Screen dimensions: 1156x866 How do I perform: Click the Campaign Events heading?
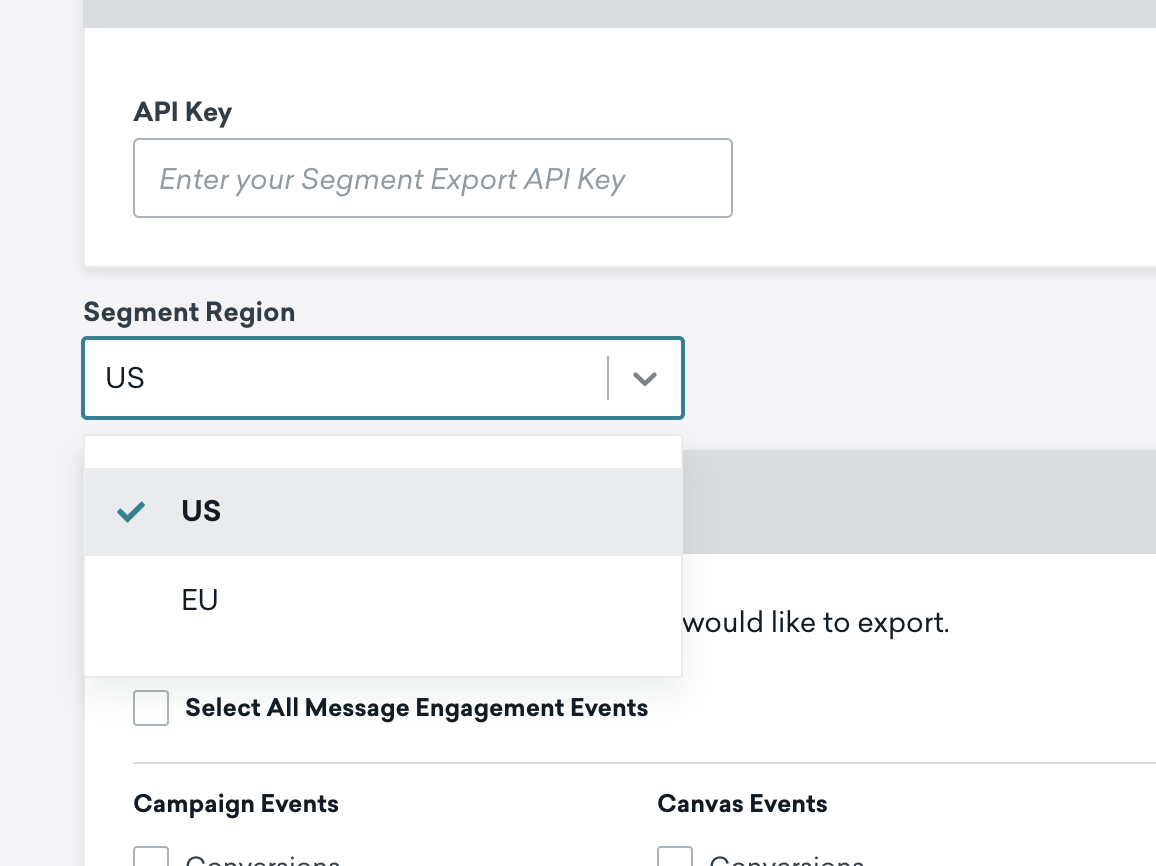click(236, 804)
